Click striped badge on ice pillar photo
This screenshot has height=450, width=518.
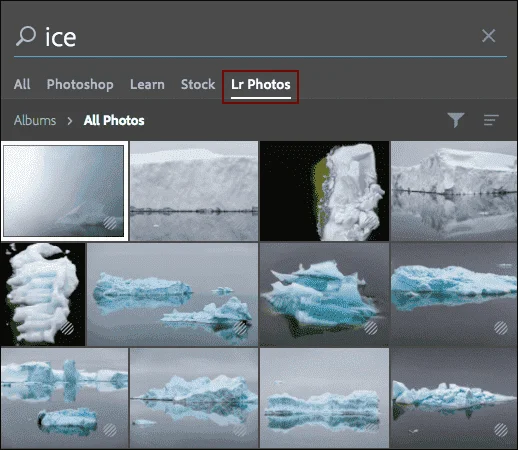[110, 430]
